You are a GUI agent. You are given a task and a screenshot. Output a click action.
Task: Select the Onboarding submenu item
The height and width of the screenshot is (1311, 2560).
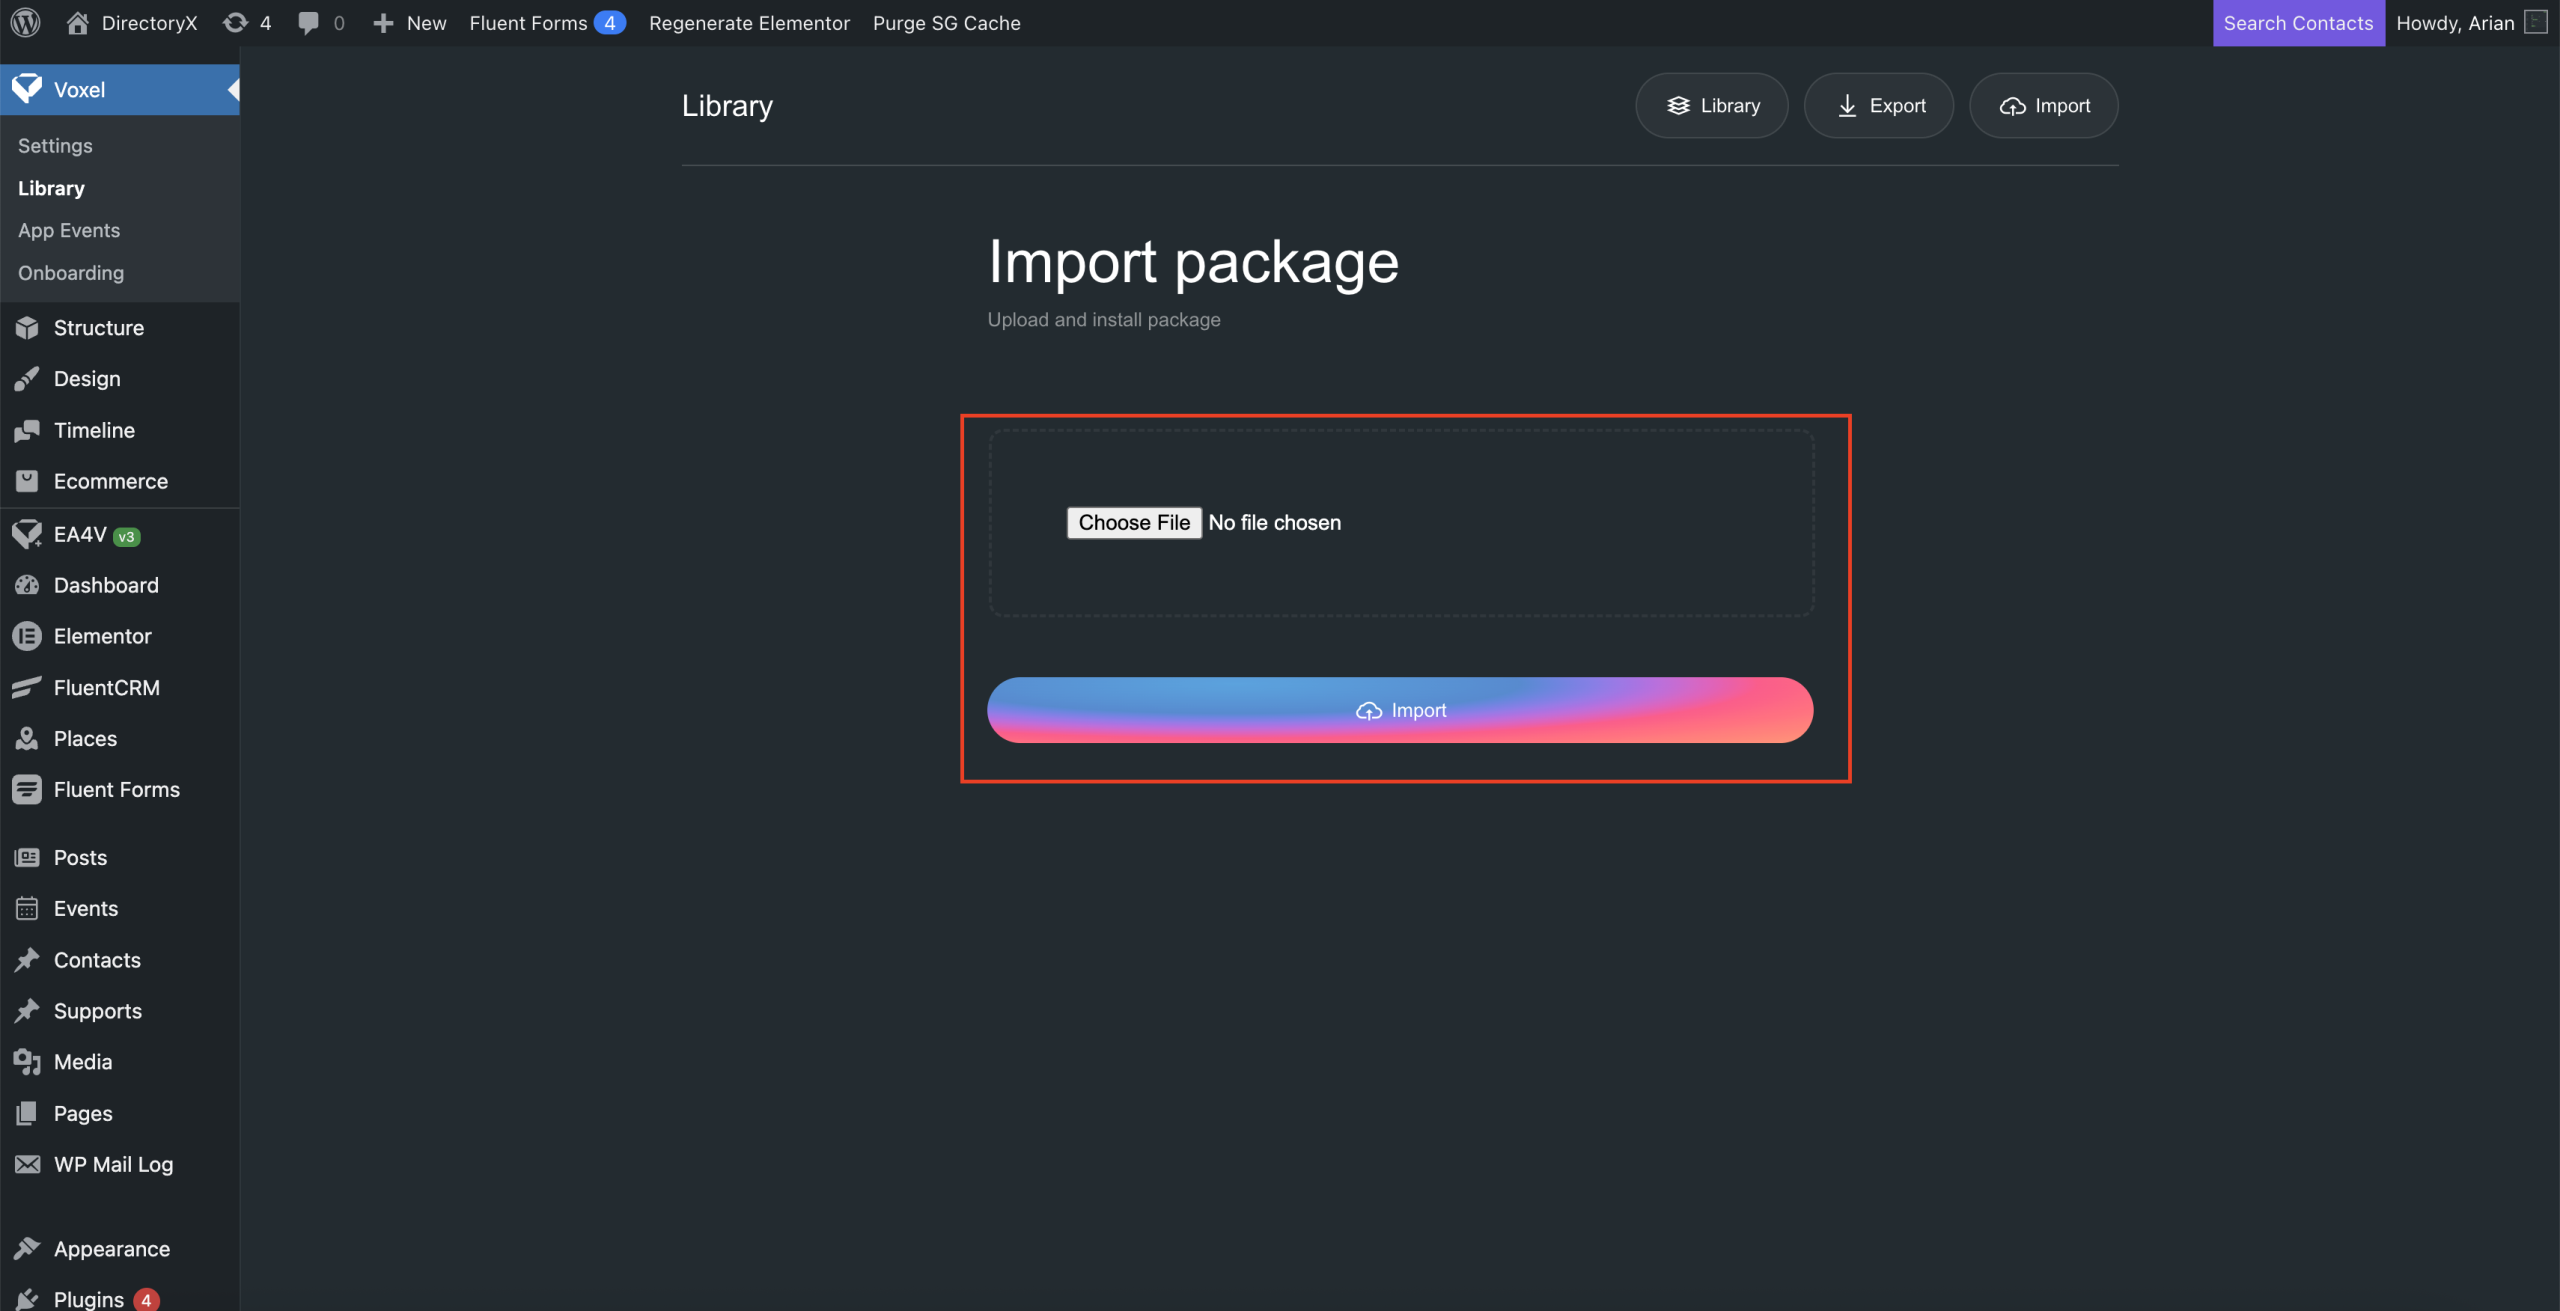point(71,273)
